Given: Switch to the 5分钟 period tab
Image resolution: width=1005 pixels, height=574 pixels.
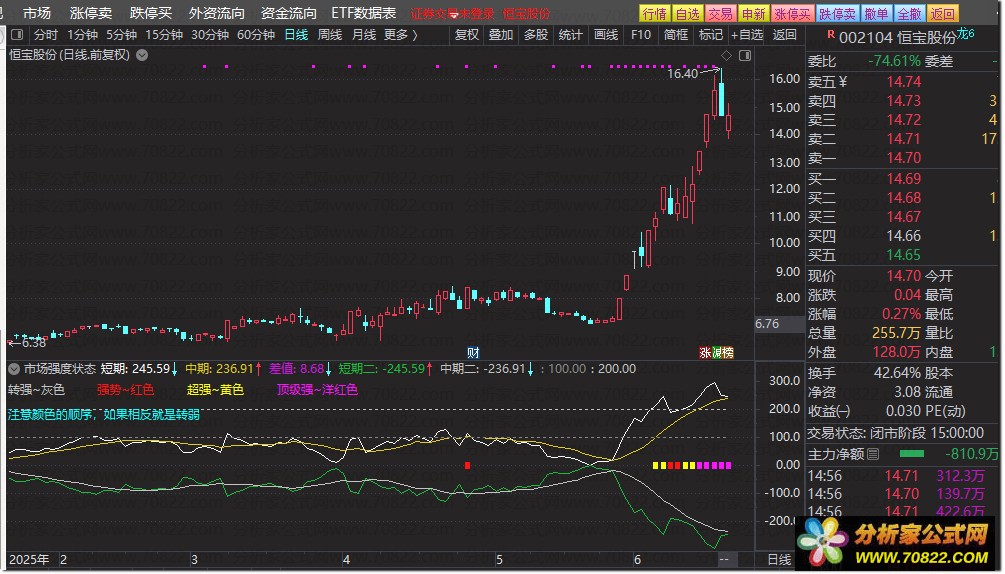Looking at the screenshot, I should tap(121, 35).
